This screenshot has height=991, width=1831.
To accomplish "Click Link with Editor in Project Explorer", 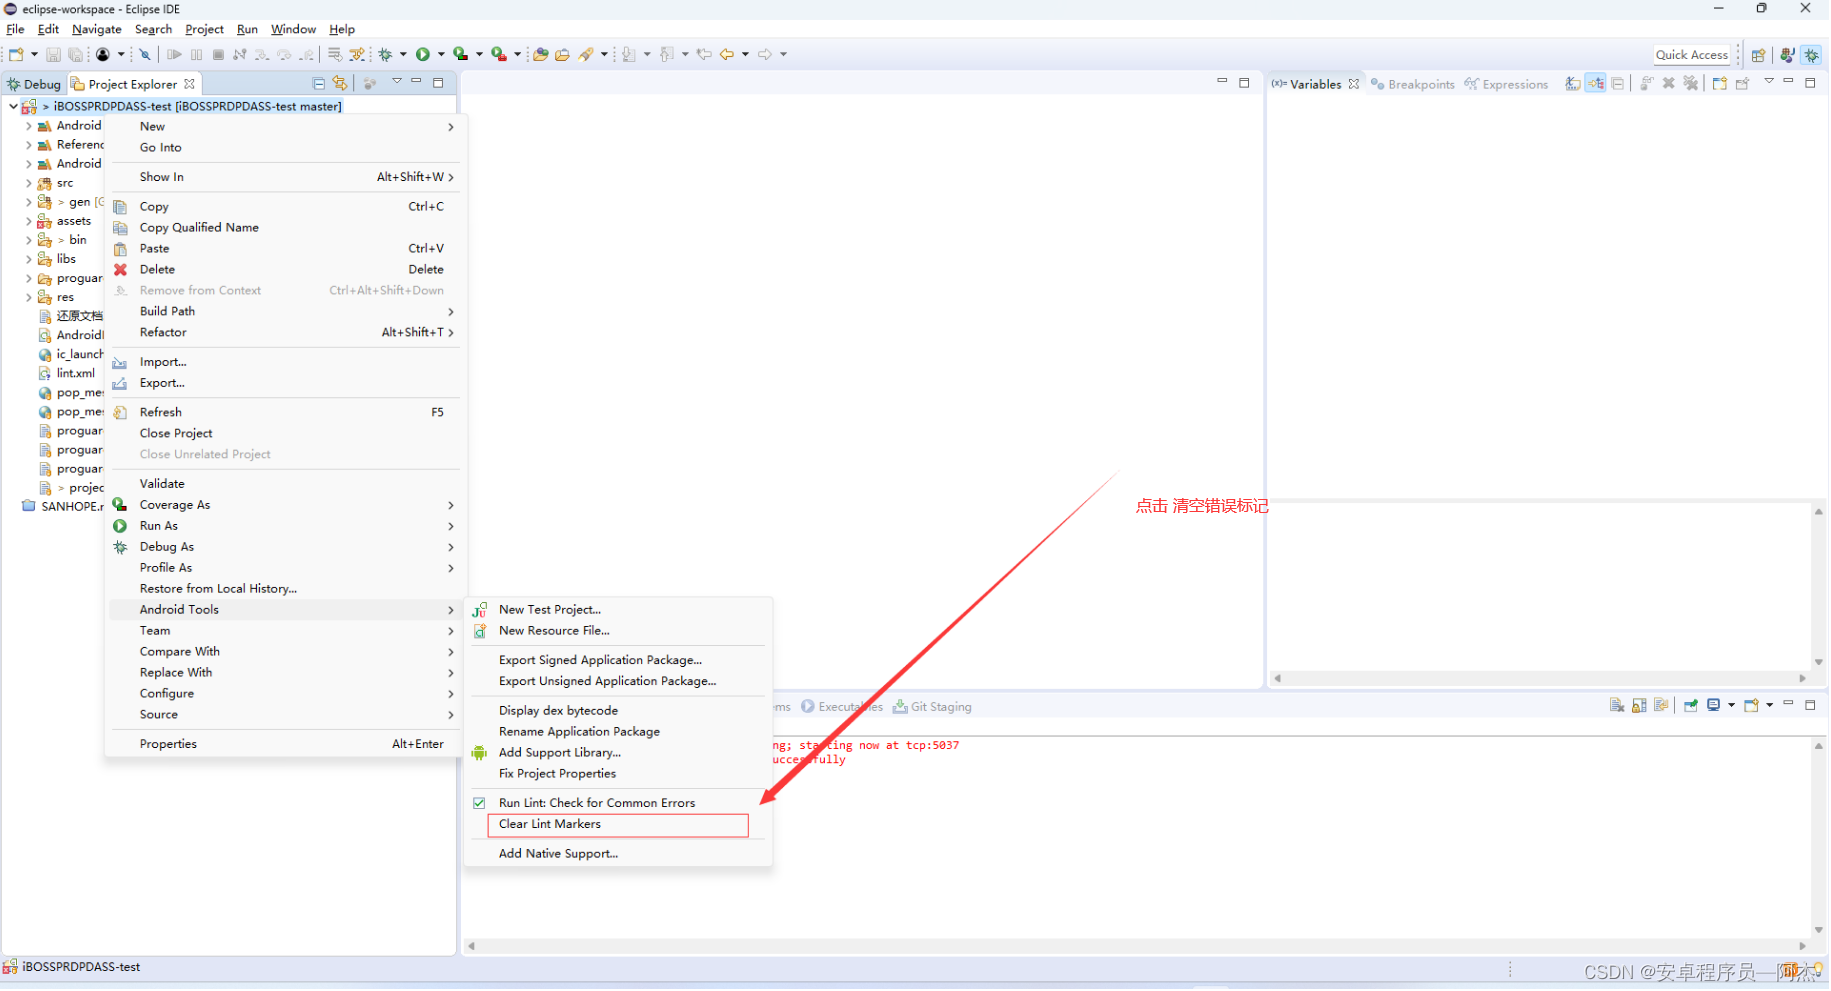I will (x=340, y=83).
